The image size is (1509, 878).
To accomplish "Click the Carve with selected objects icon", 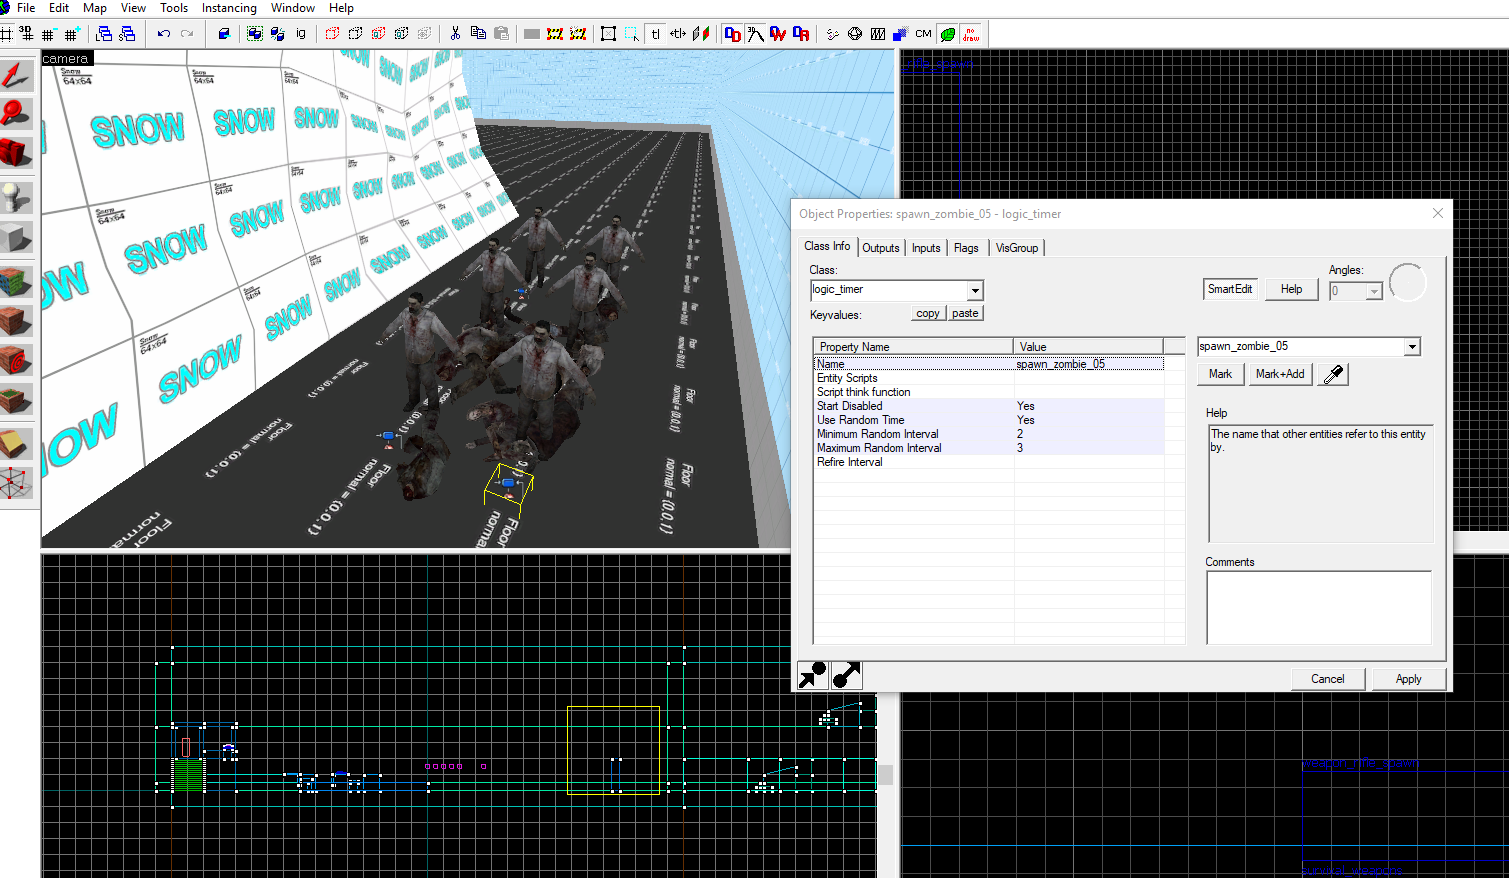I will (x=224, y=34).
